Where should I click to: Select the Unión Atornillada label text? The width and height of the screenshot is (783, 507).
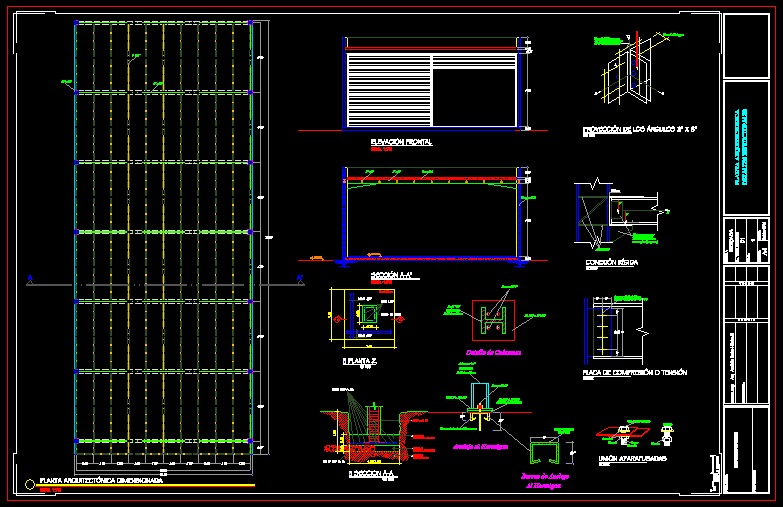[x=625, y=460]
